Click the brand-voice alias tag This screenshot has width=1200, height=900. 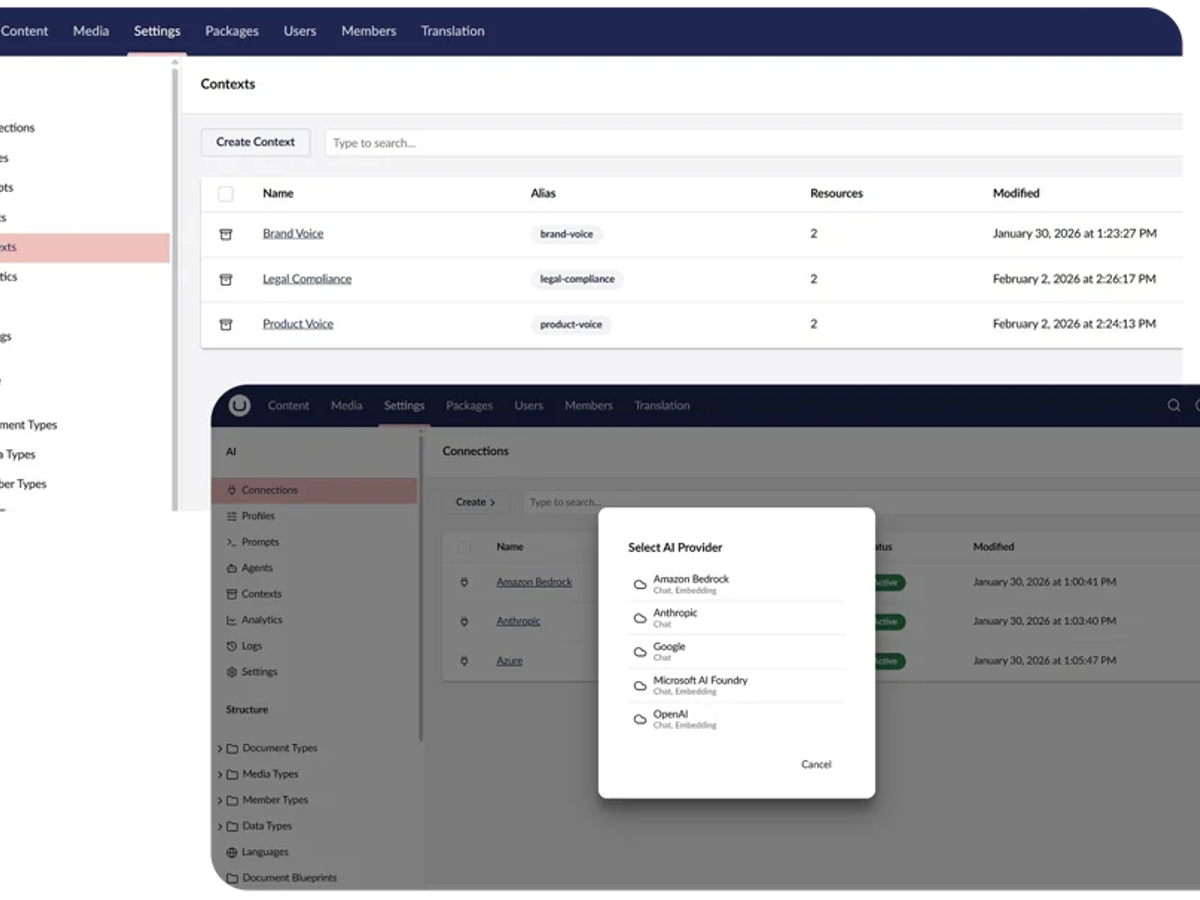567,234
